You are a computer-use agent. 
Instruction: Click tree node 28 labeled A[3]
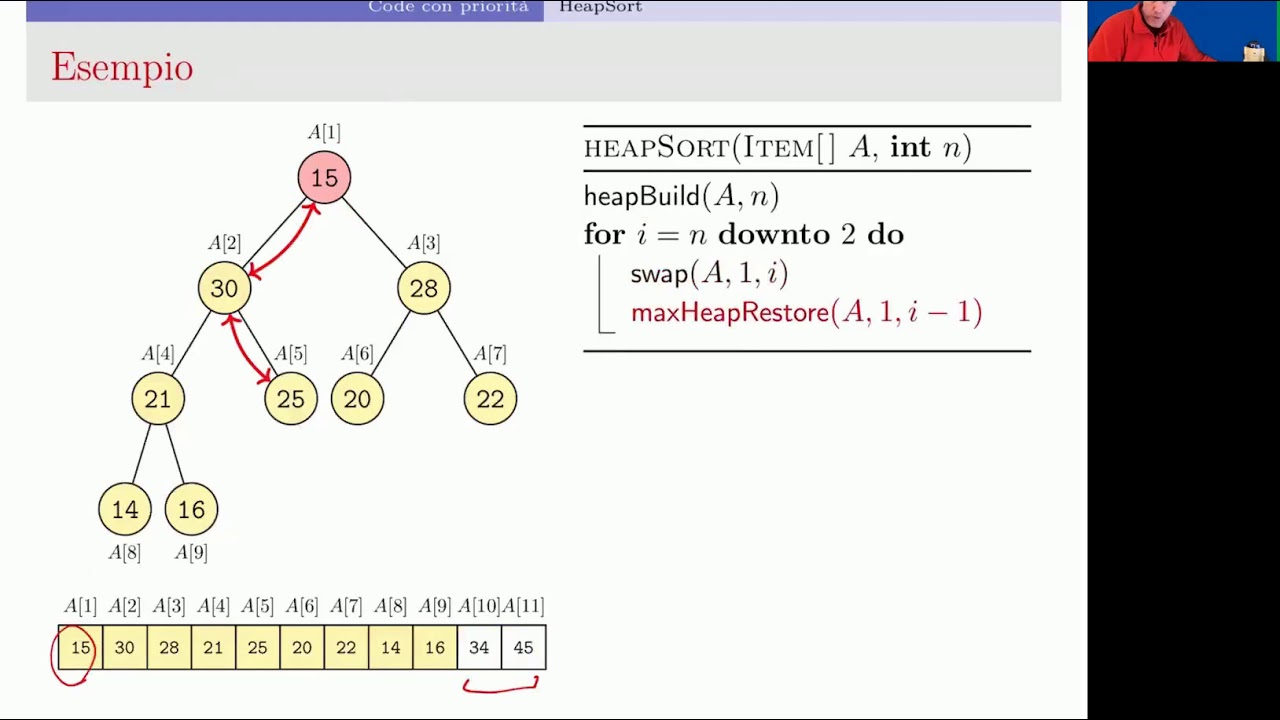coord(423,289)
